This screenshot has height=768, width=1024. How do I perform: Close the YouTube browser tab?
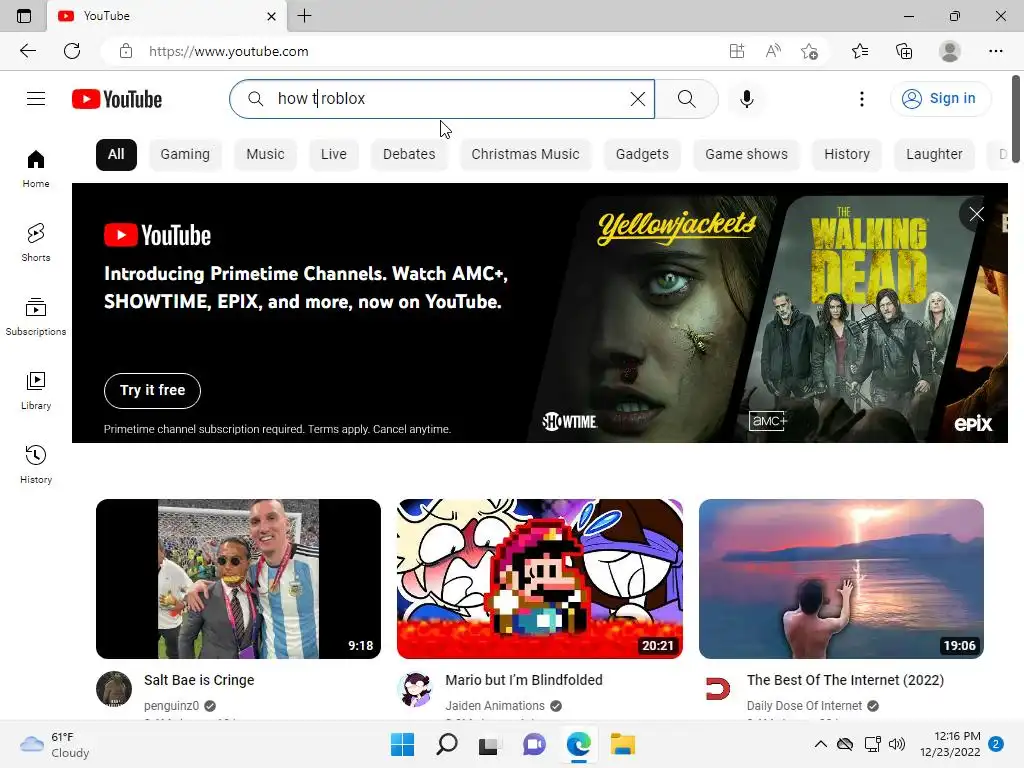coord(272,16)
